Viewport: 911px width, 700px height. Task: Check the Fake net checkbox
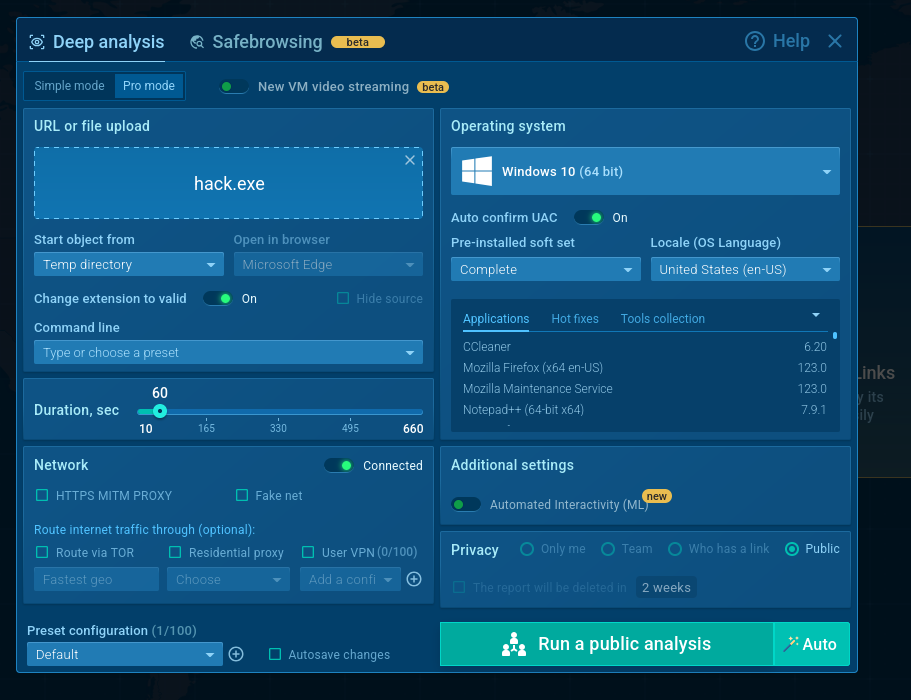pos(242,495)
